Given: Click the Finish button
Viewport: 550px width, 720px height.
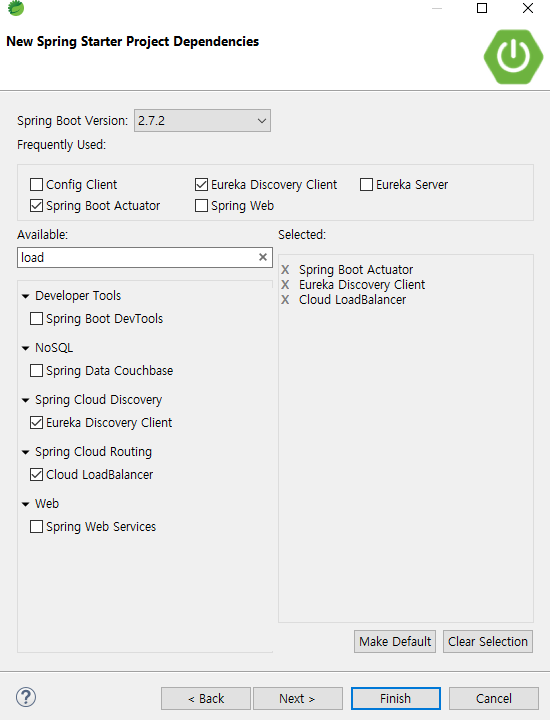Looking at the screenshot, I should (x=396, y=698).
